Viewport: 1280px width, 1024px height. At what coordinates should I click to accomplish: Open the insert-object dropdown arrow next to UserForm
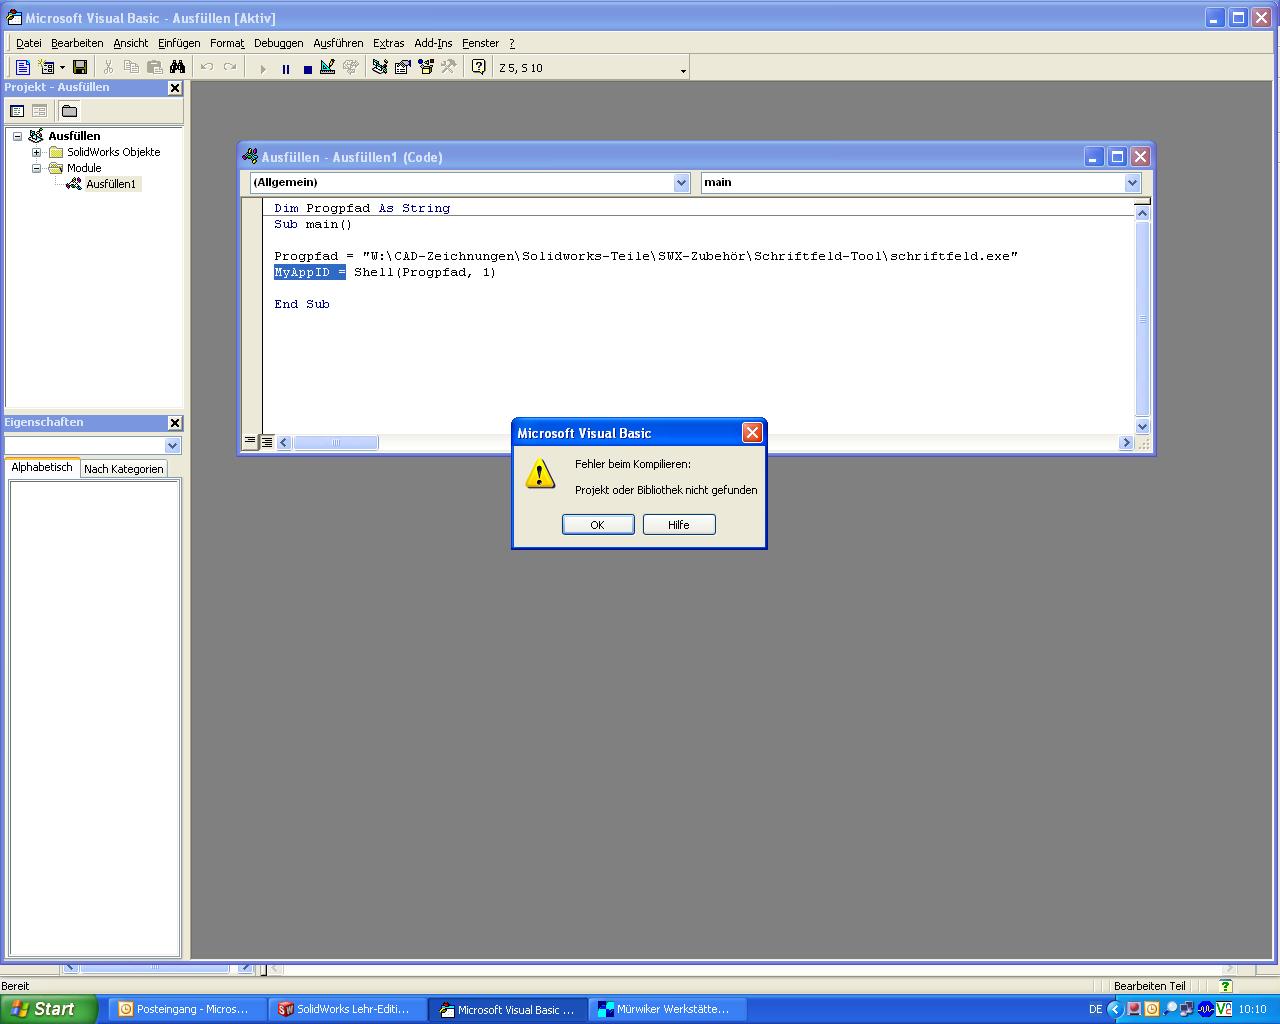tap(62, 67)
